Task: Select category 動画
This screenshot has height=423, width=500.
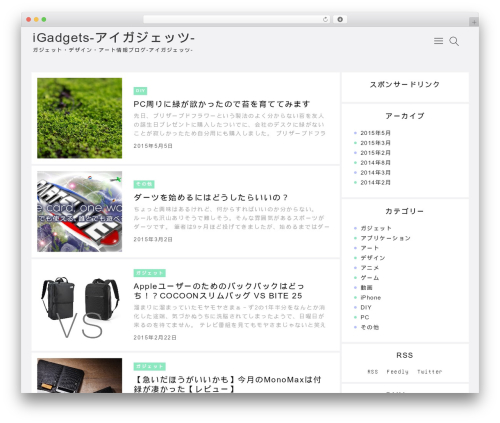Action: pos(366,287)
